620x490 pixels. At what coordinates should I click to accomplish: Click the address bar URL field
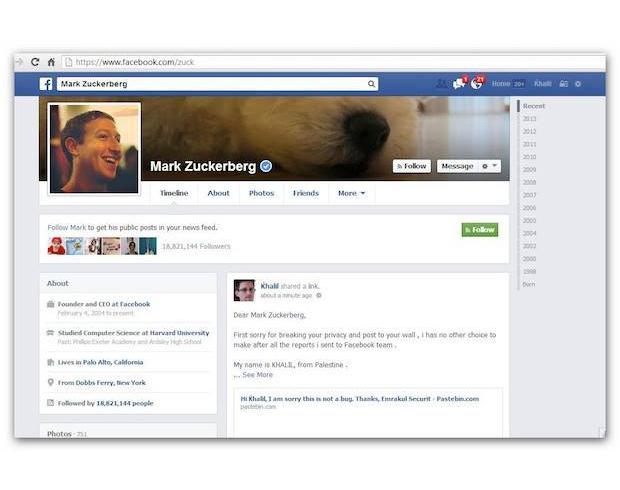332,62
